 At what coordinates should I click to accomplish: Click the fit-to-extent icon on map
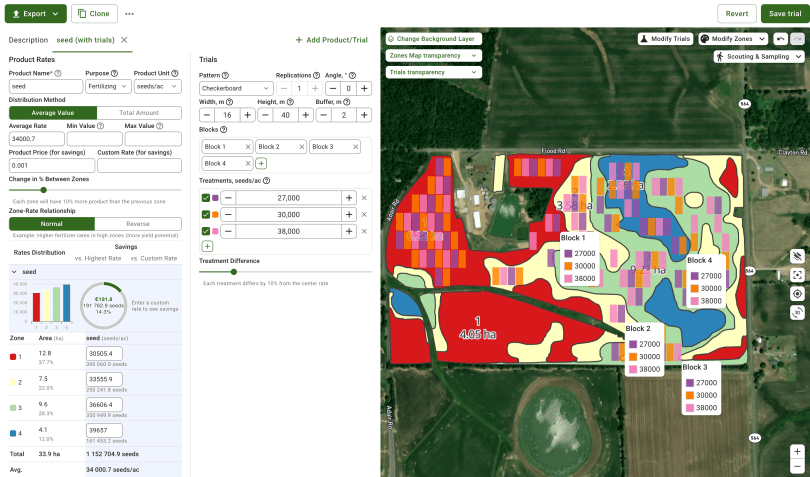pos(797,275)
